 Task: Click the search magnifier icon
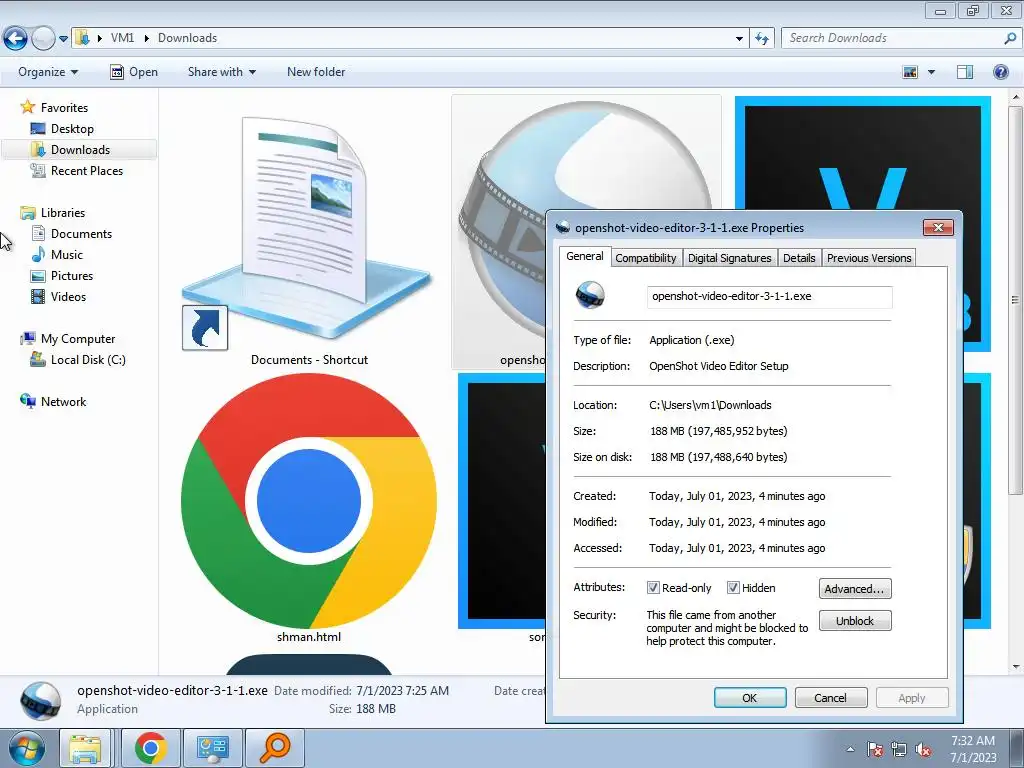click(x=1010, y=38)
